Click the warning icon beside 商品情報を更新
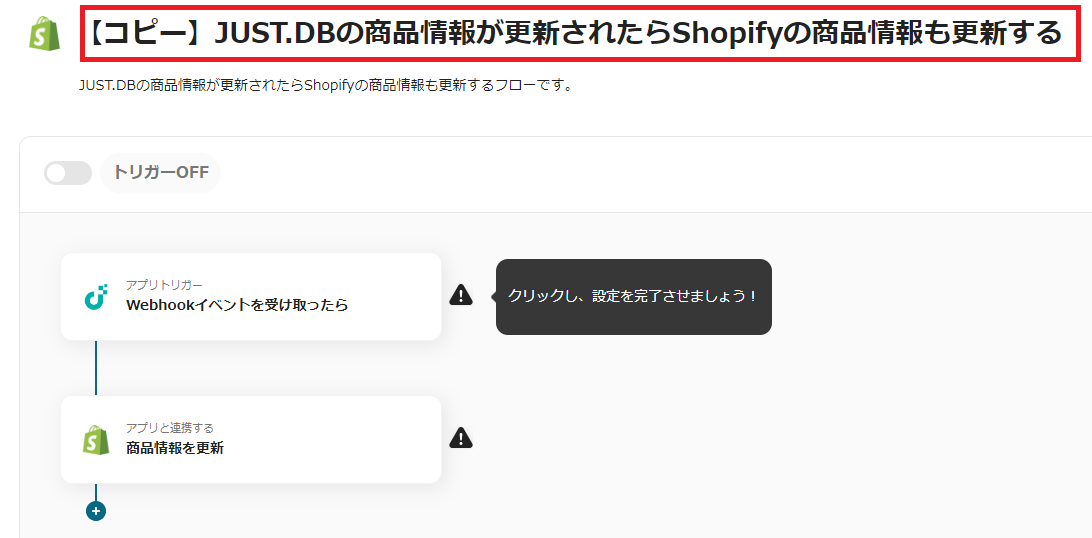 click(461, 438)
